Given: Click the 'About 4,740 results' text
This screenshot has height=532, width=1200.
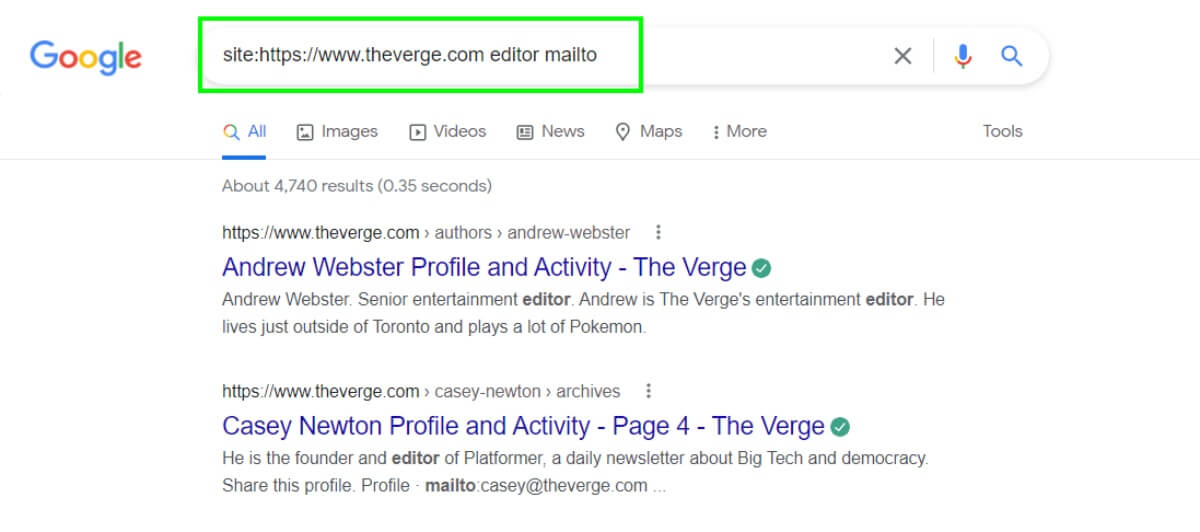Looking at the screenshot, I should click(x=357, y=186).
